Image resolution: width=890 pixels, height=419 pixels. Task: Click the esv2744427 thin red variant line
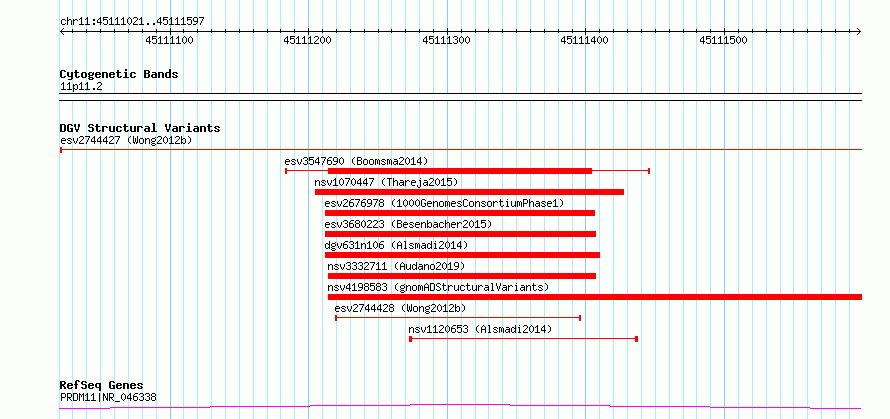(x=461, y=150)
